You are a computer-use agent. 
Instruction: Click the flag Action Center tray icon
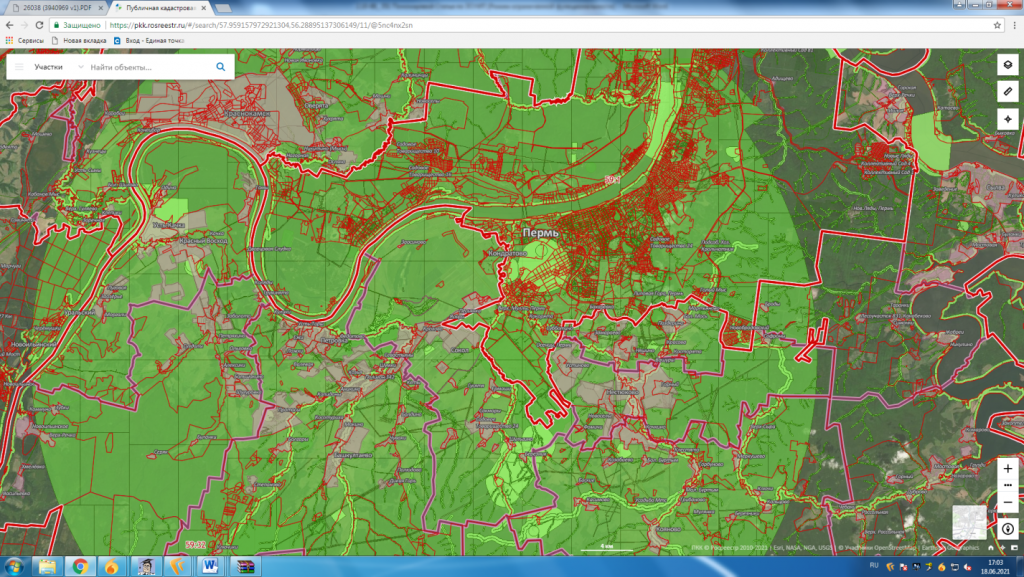[x=903, y=567]
